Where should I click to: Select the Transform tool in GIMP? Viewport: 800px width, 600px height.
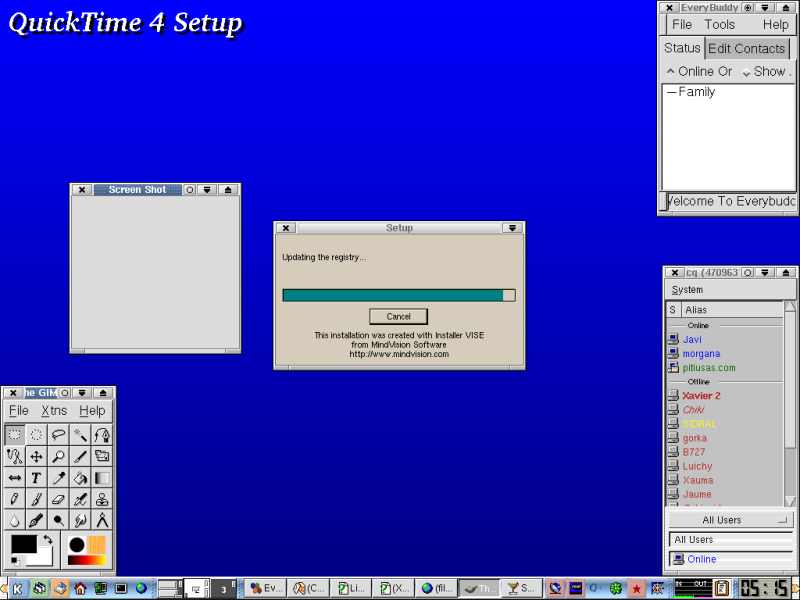102,456
